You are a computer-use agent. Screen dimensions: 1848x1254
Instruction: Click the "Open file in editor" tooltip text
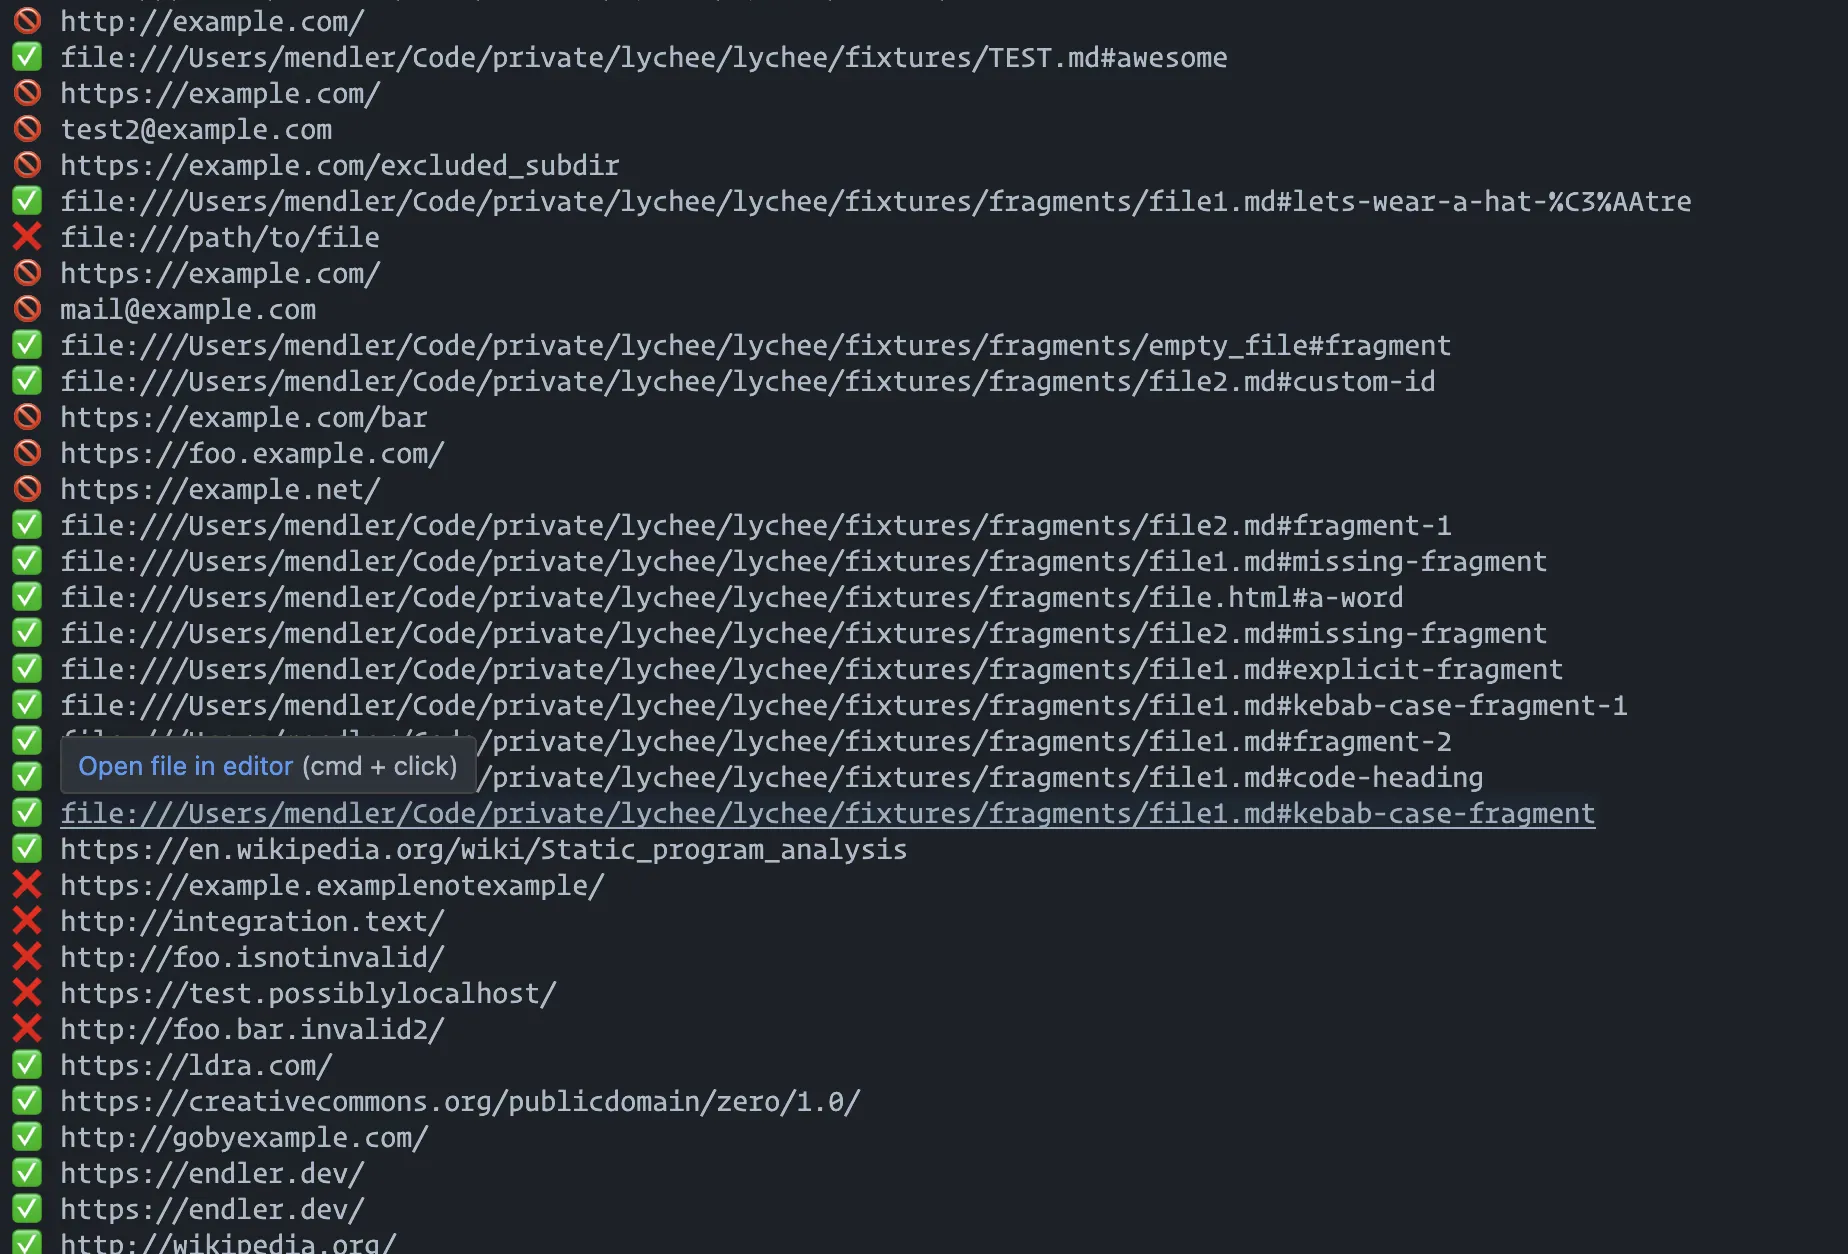pos(186,766)
